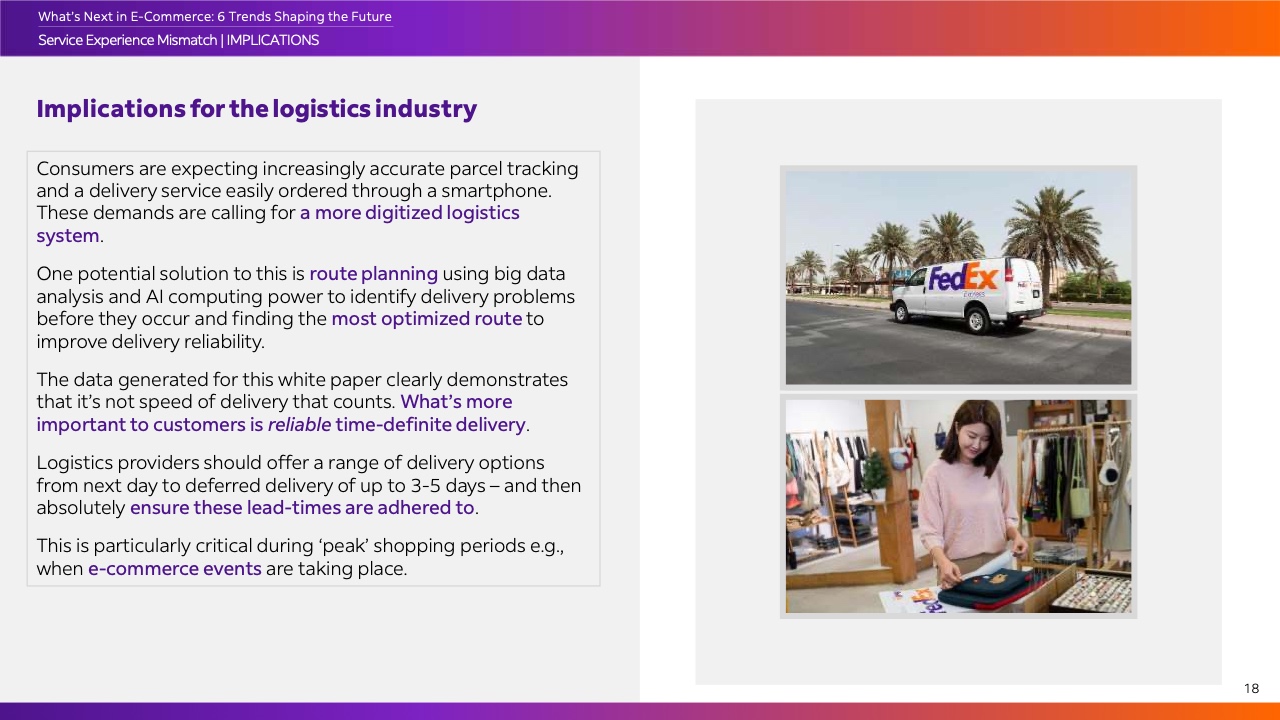Click the FedEx logo on the van
This screenshot has width=1280, height=720.
click(x=965, y=277)
